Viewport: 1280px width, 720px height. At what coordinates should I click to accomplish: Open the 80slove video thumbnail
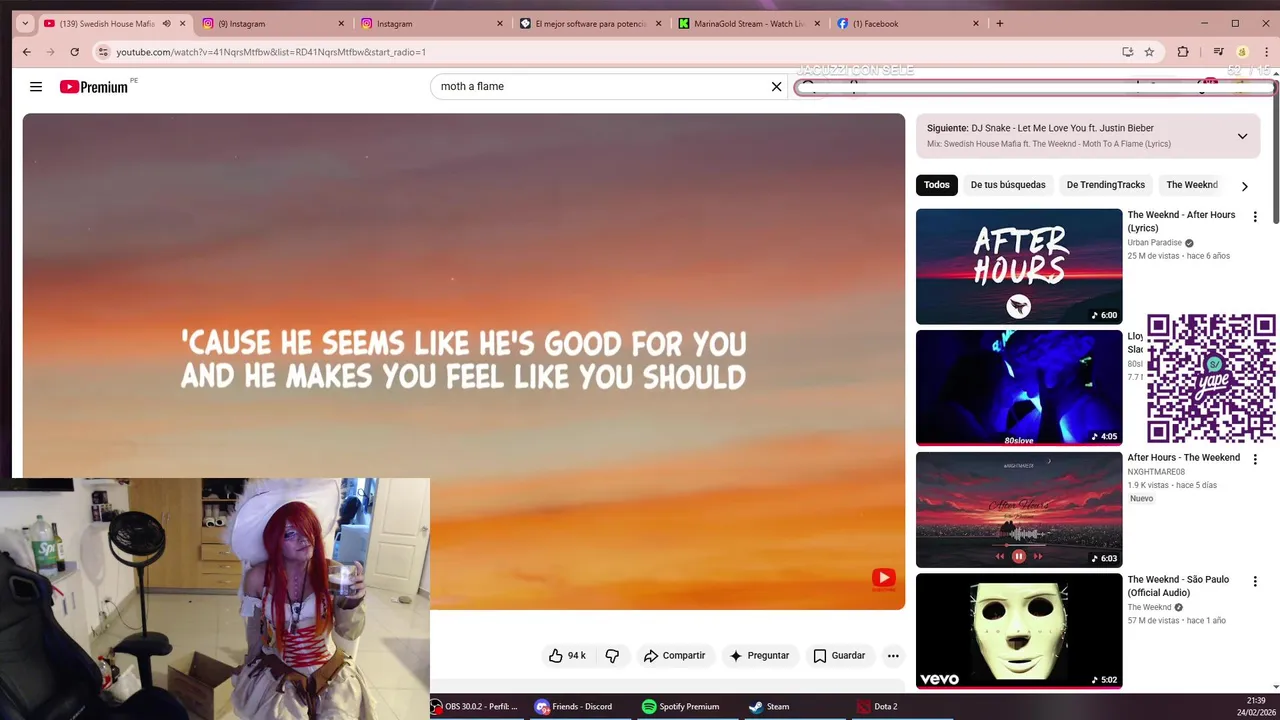tap(1019, 388)
